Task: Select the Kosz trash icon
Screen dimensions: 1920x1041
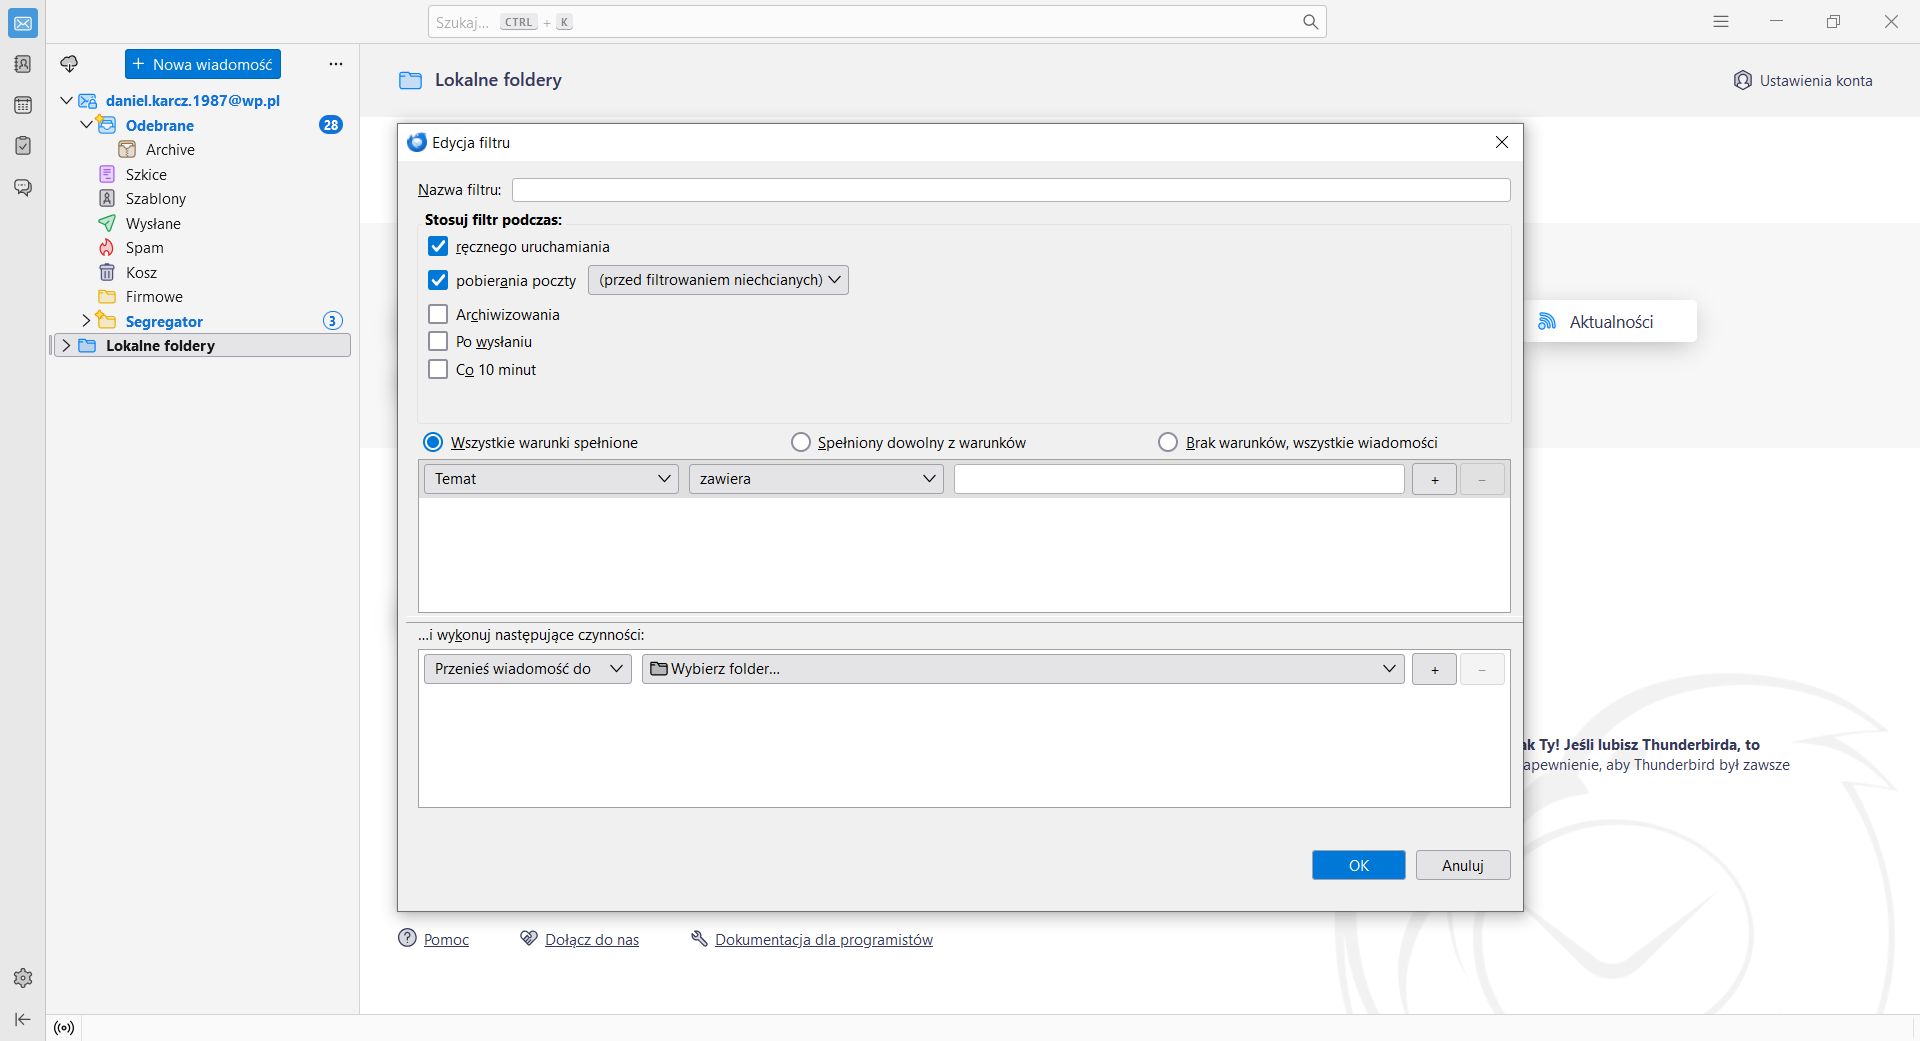Action: point(107,272)
